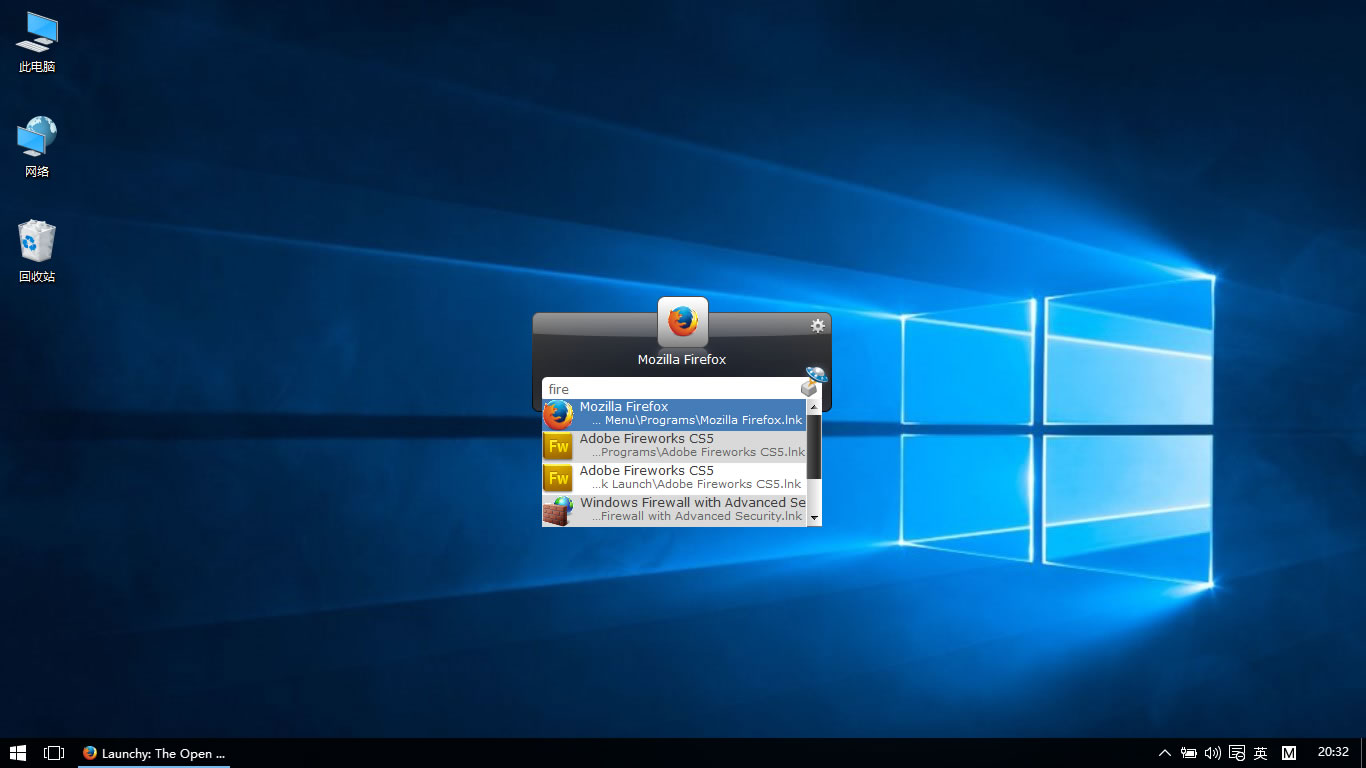Click the battery power tray icon

point(1189,753)
